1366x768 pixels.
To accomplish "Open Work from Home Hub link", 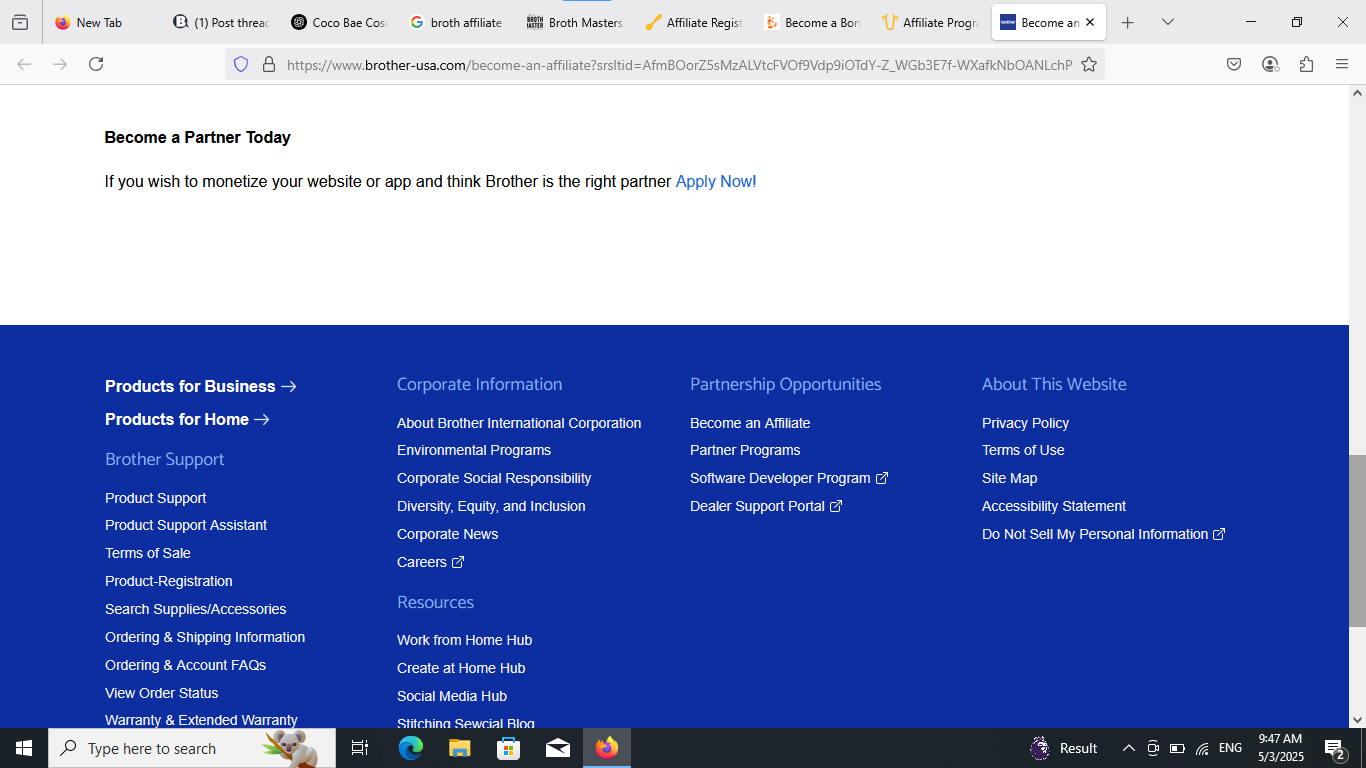I will click(464, 640).
